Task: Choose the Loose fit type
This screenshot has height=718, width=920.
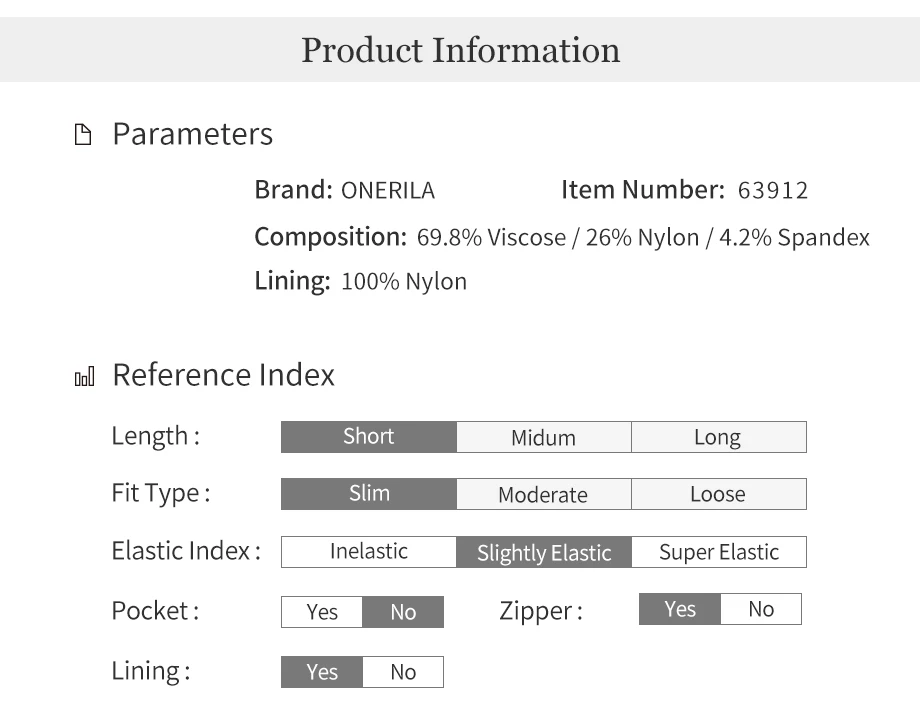Action: coord(719,494)
